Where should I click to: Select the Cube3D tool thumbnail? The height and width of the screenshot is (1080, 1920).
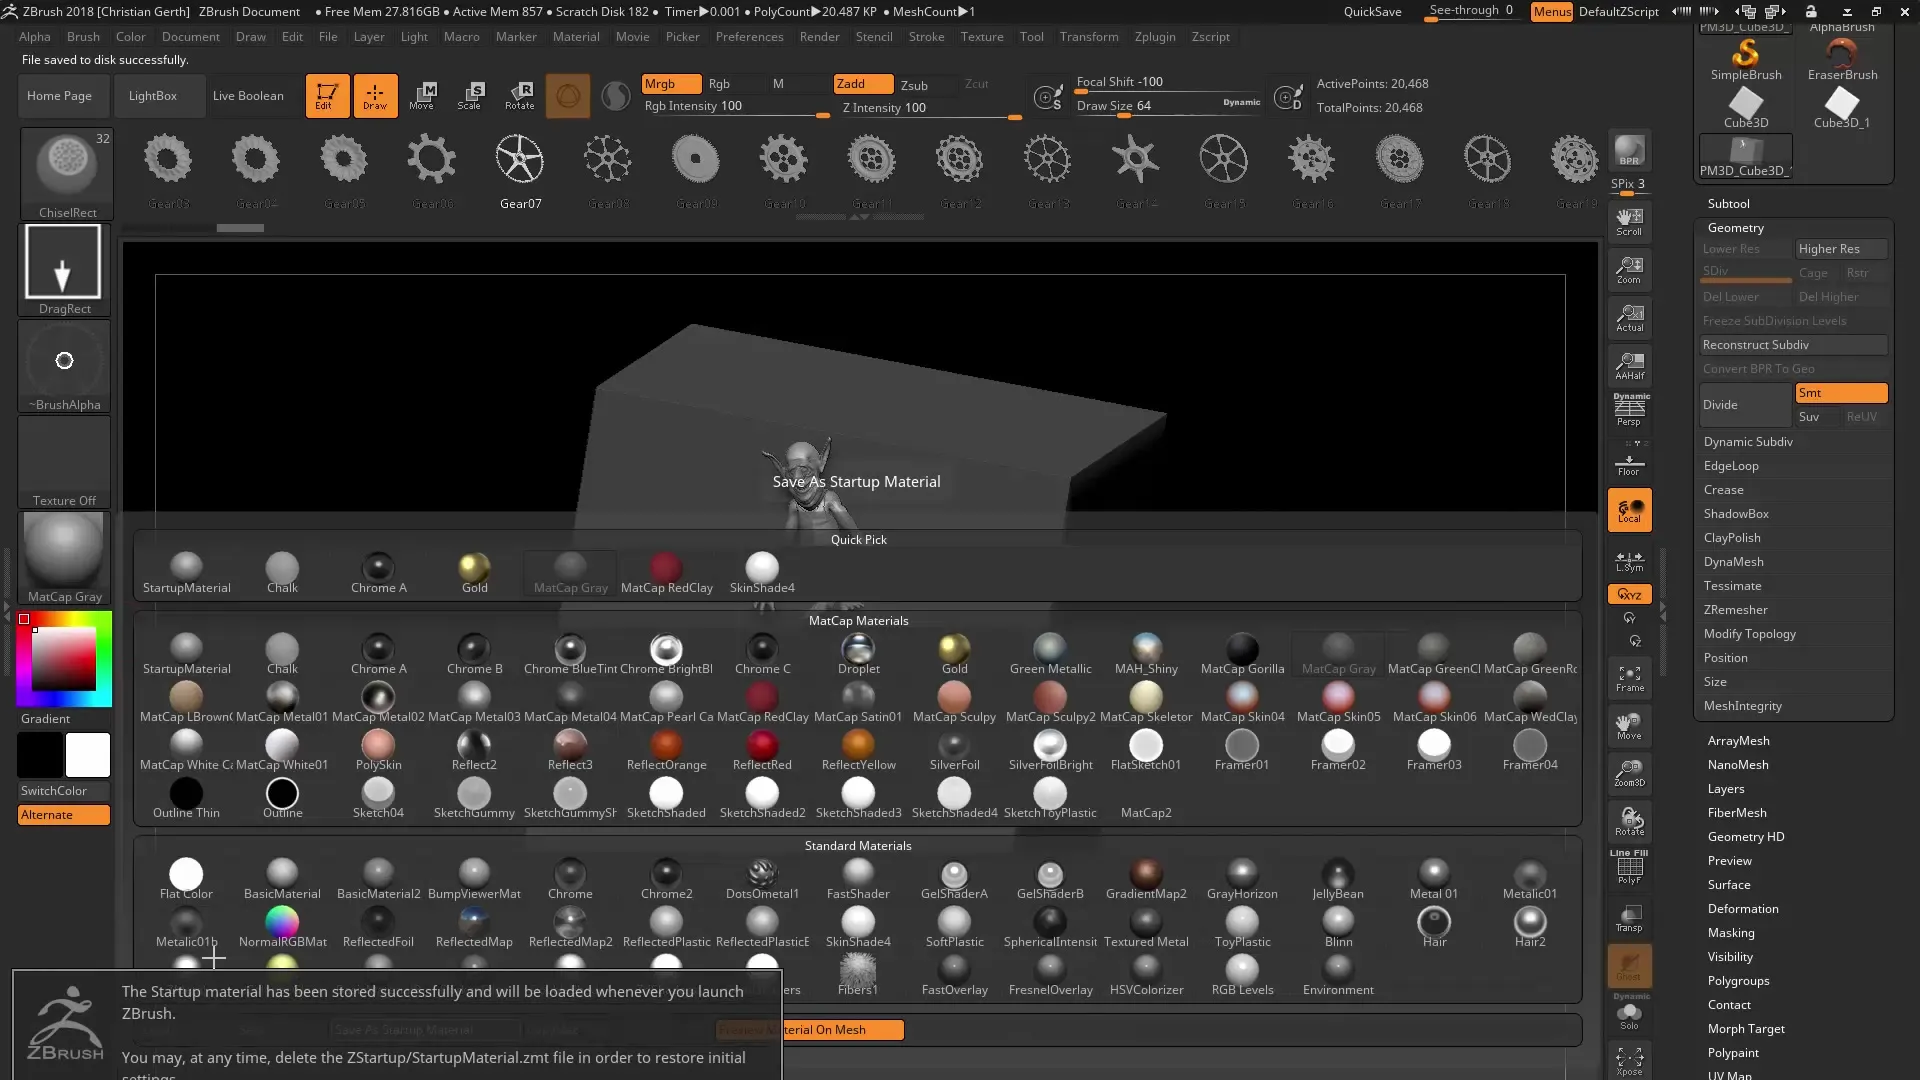coord(1746,108)
